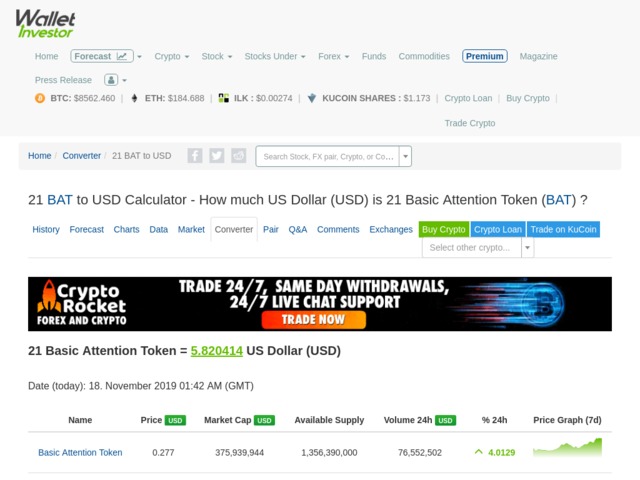Click the ILK coin icon

click(224, 98)
